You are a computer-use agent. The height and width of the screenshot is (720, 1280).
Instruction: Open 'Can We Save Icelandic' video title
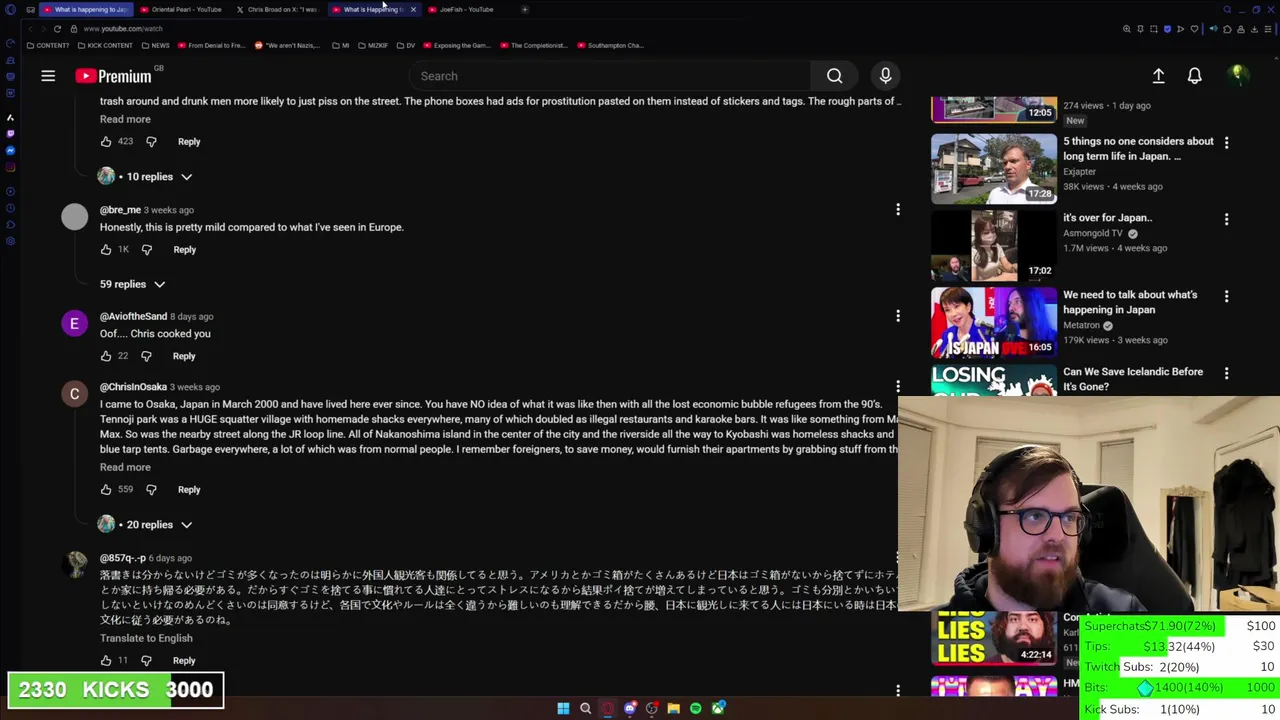(1133, 379)
